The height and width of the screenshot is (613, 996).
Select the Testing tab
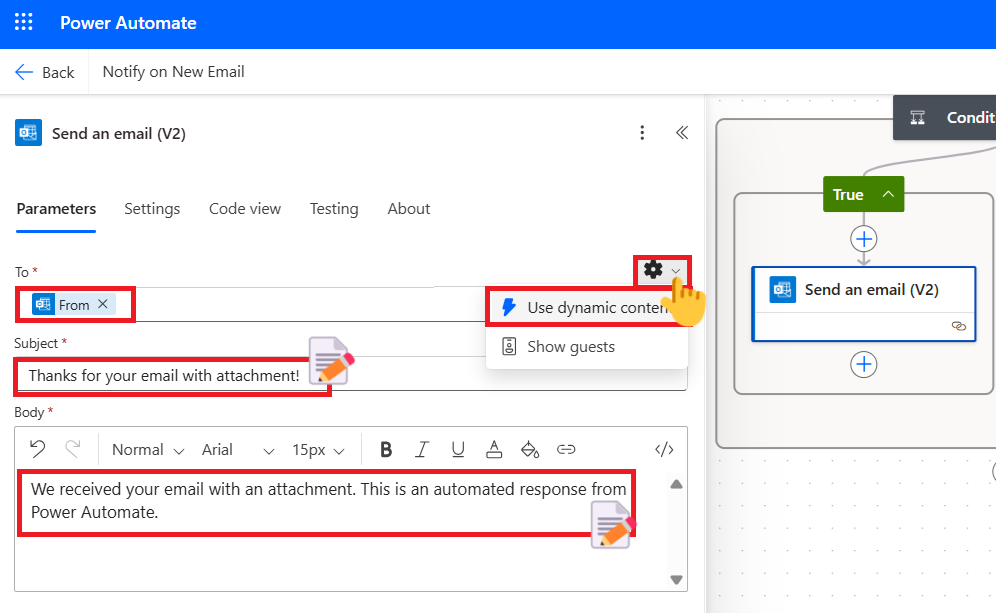(x=333, y=209)
